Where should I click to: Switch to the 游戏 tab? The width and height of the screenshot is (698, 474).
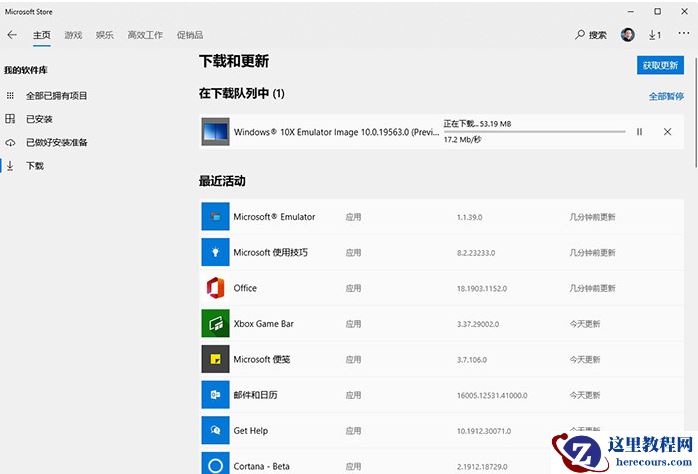tap(73, 35)
